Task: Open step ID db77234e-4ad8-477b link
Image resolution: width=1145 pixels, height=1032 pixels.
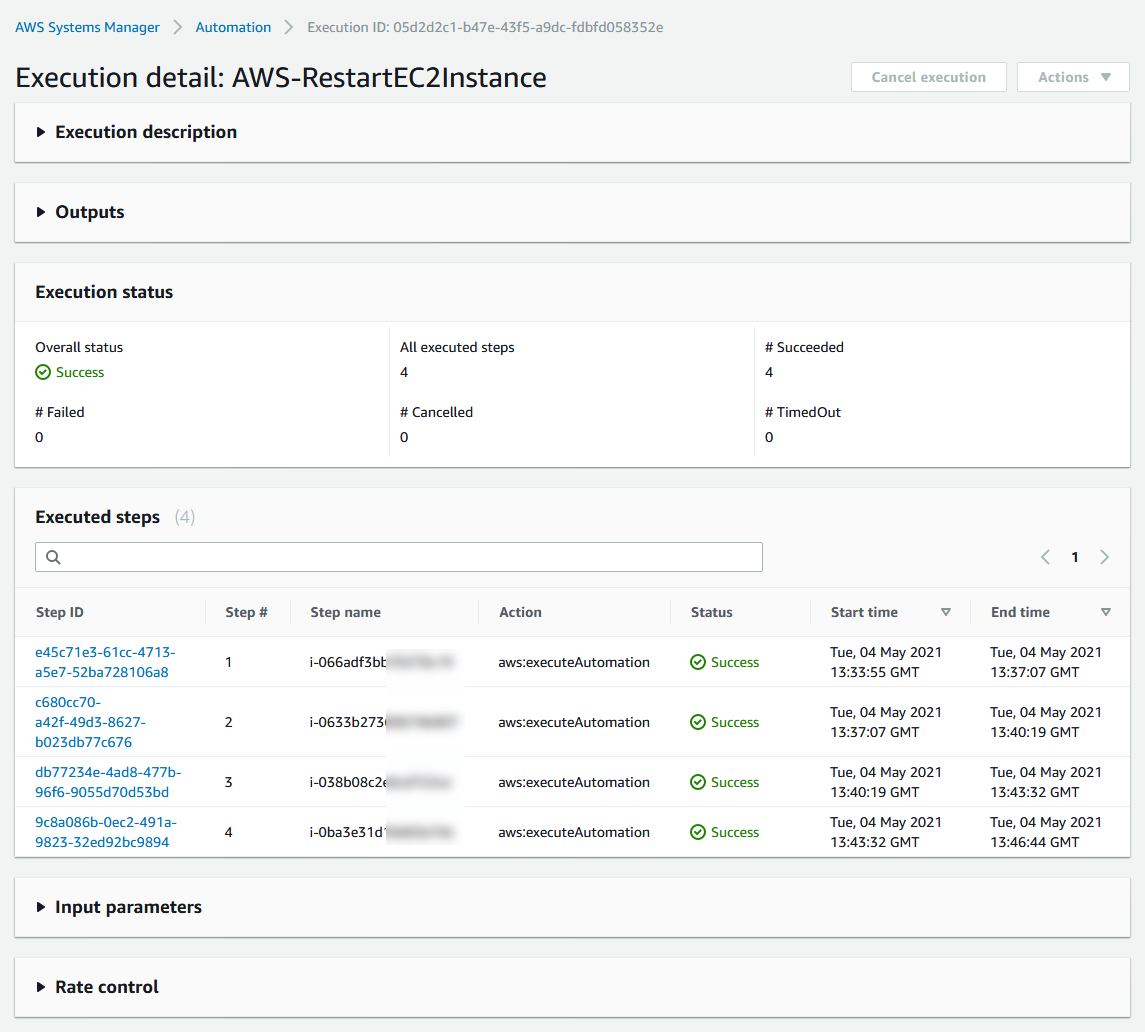Action: pos(108,781)
